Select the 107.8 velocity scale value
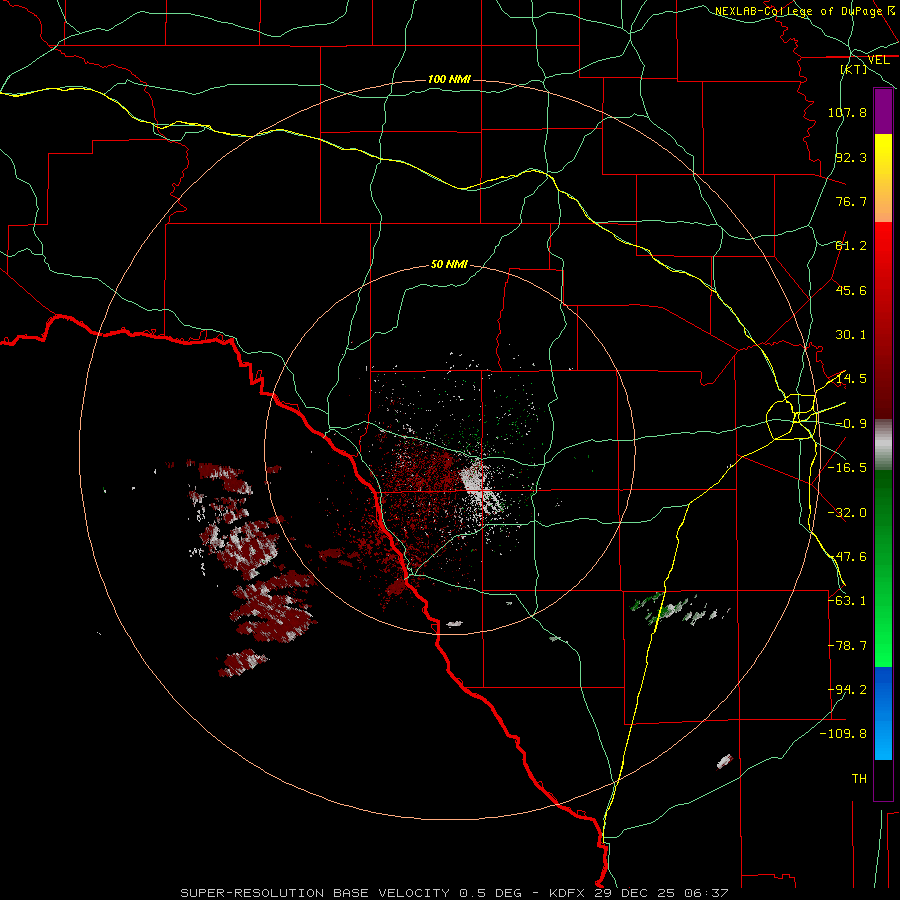Image resolution: width=900 pixels, height=900 pixels. click(847, 112)
